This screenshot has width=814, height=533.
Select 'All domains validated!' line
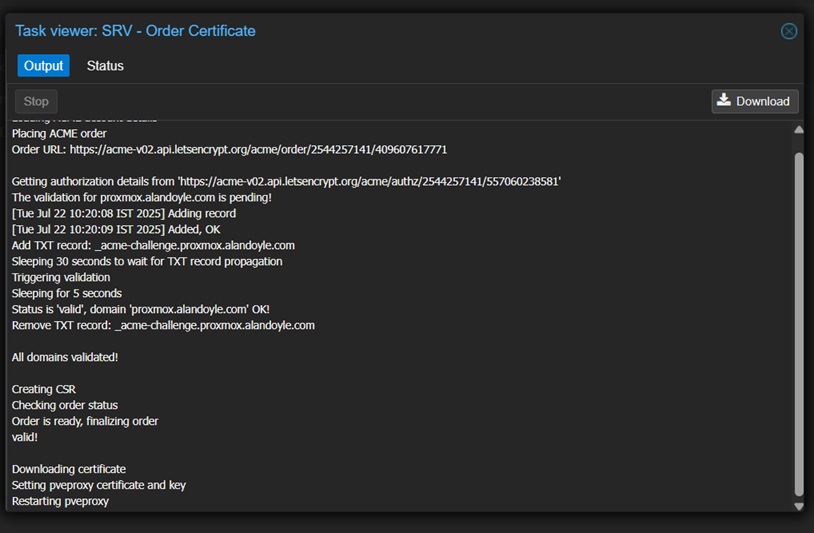coord(65,357)
